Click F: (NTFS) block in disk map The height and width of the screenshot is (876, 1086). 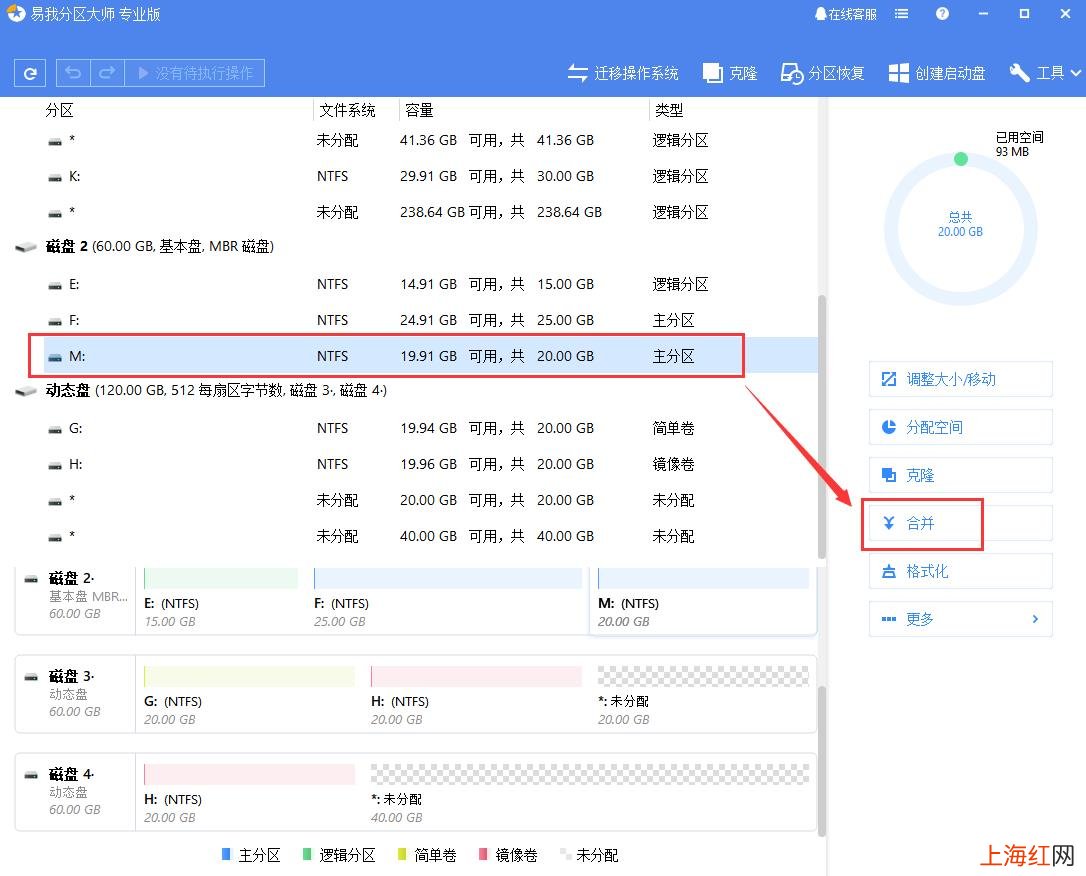coord(447,599)
